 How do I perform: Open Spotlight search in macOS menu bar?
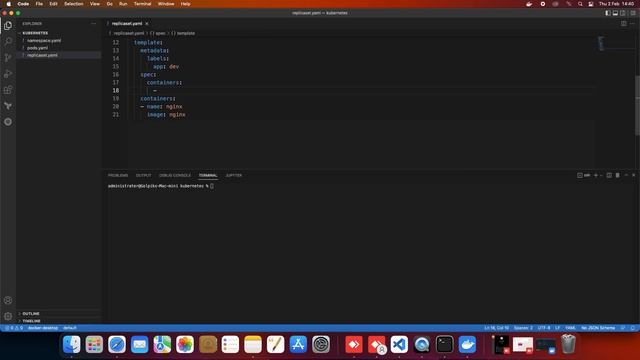[580, 4]
